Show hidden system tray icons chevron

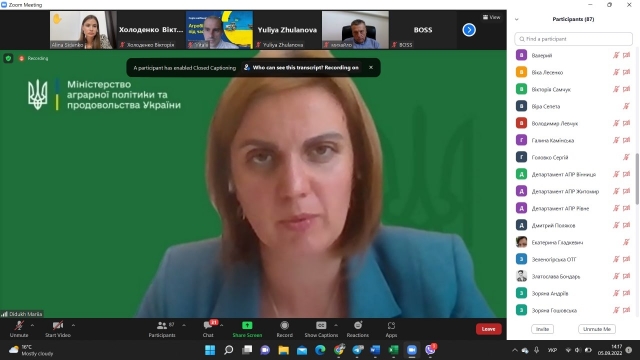pos(515,350)
